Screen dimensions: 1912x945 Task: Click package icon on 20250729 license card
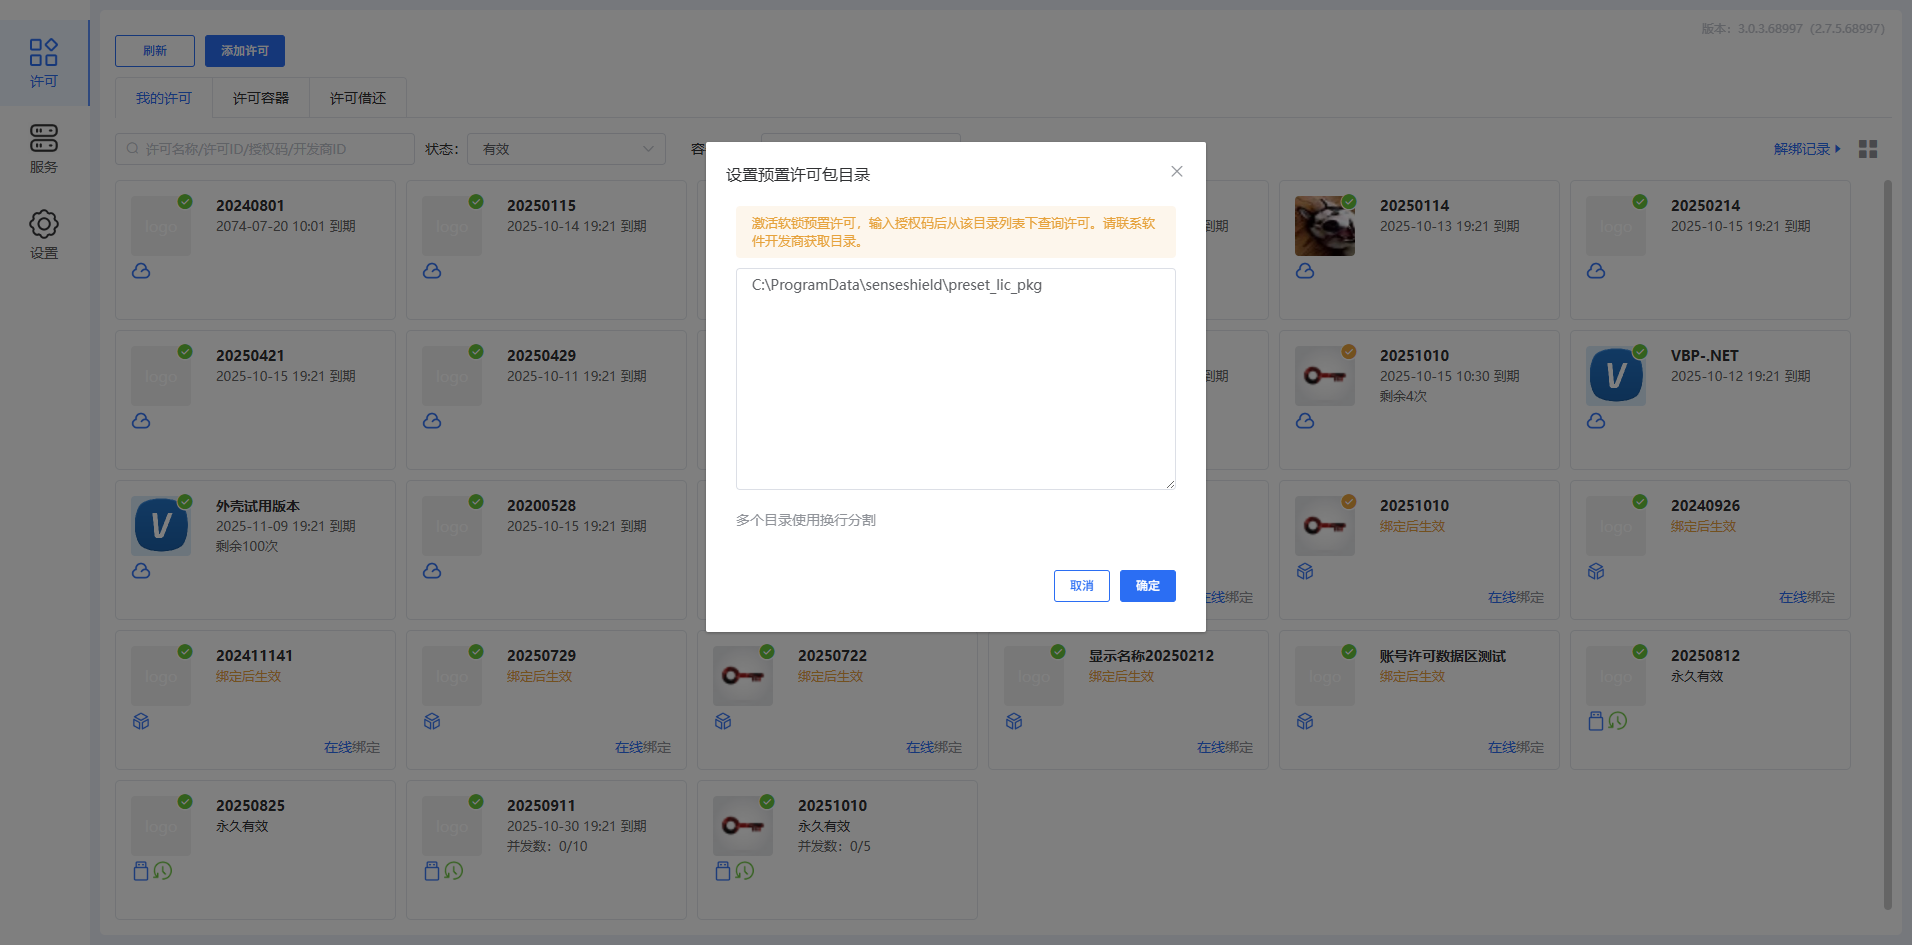(x=432, y=721)
